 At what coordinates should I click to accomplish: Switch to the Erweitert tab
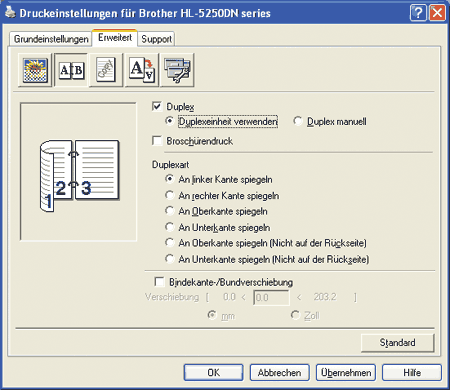(115, 38)
